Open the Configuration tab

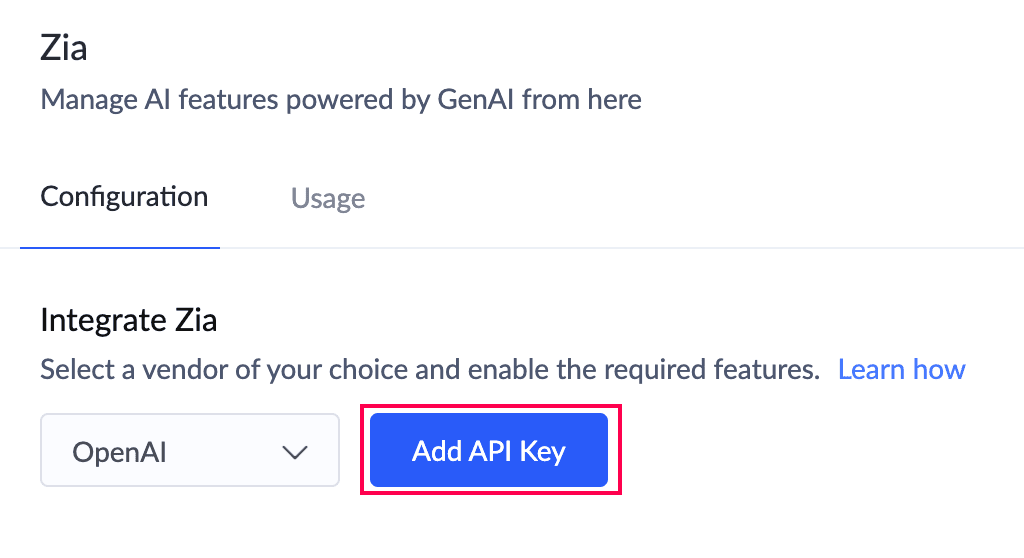coord(124,196)
